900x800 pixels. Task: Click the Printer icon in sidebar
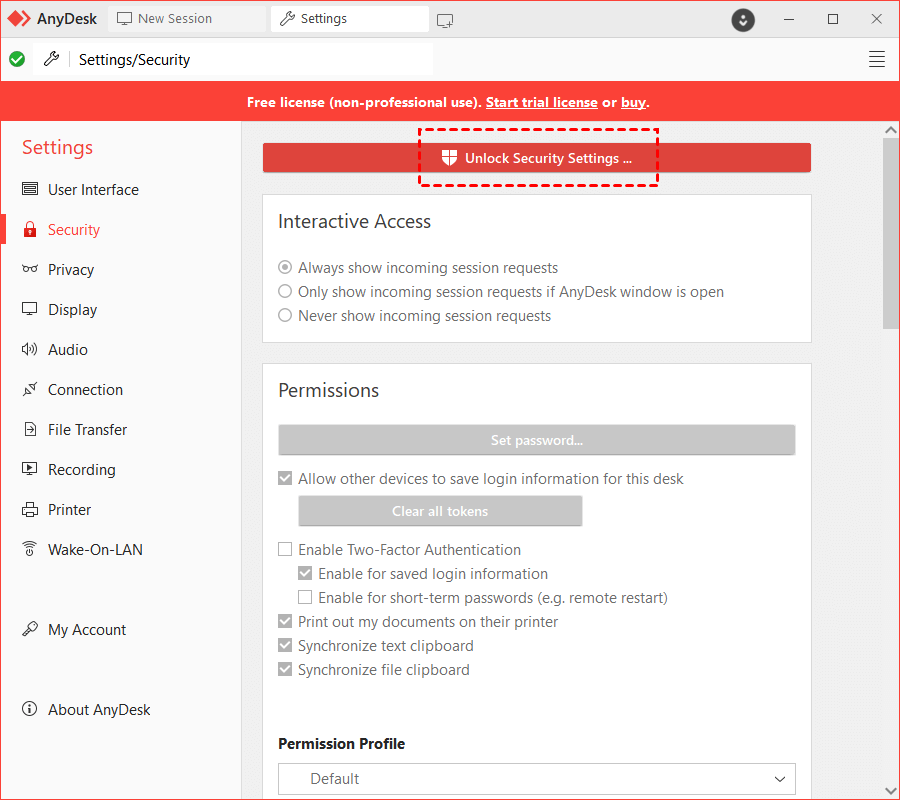[x=30, y=510]
